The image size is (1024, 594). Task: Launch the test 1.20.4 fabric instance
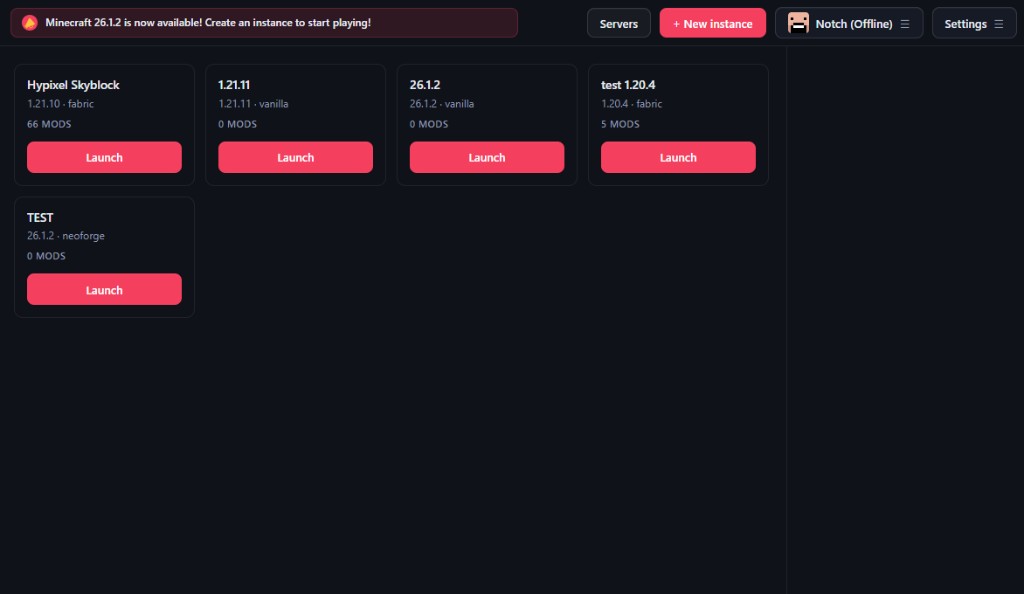678,157
